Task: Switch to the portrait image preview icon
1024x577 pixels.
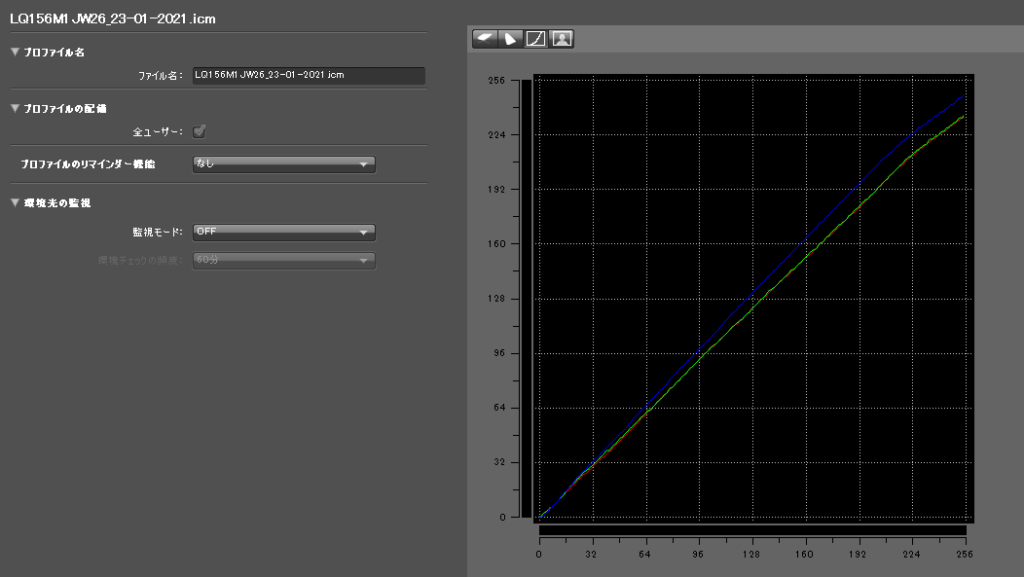Action: pos(562,39)
